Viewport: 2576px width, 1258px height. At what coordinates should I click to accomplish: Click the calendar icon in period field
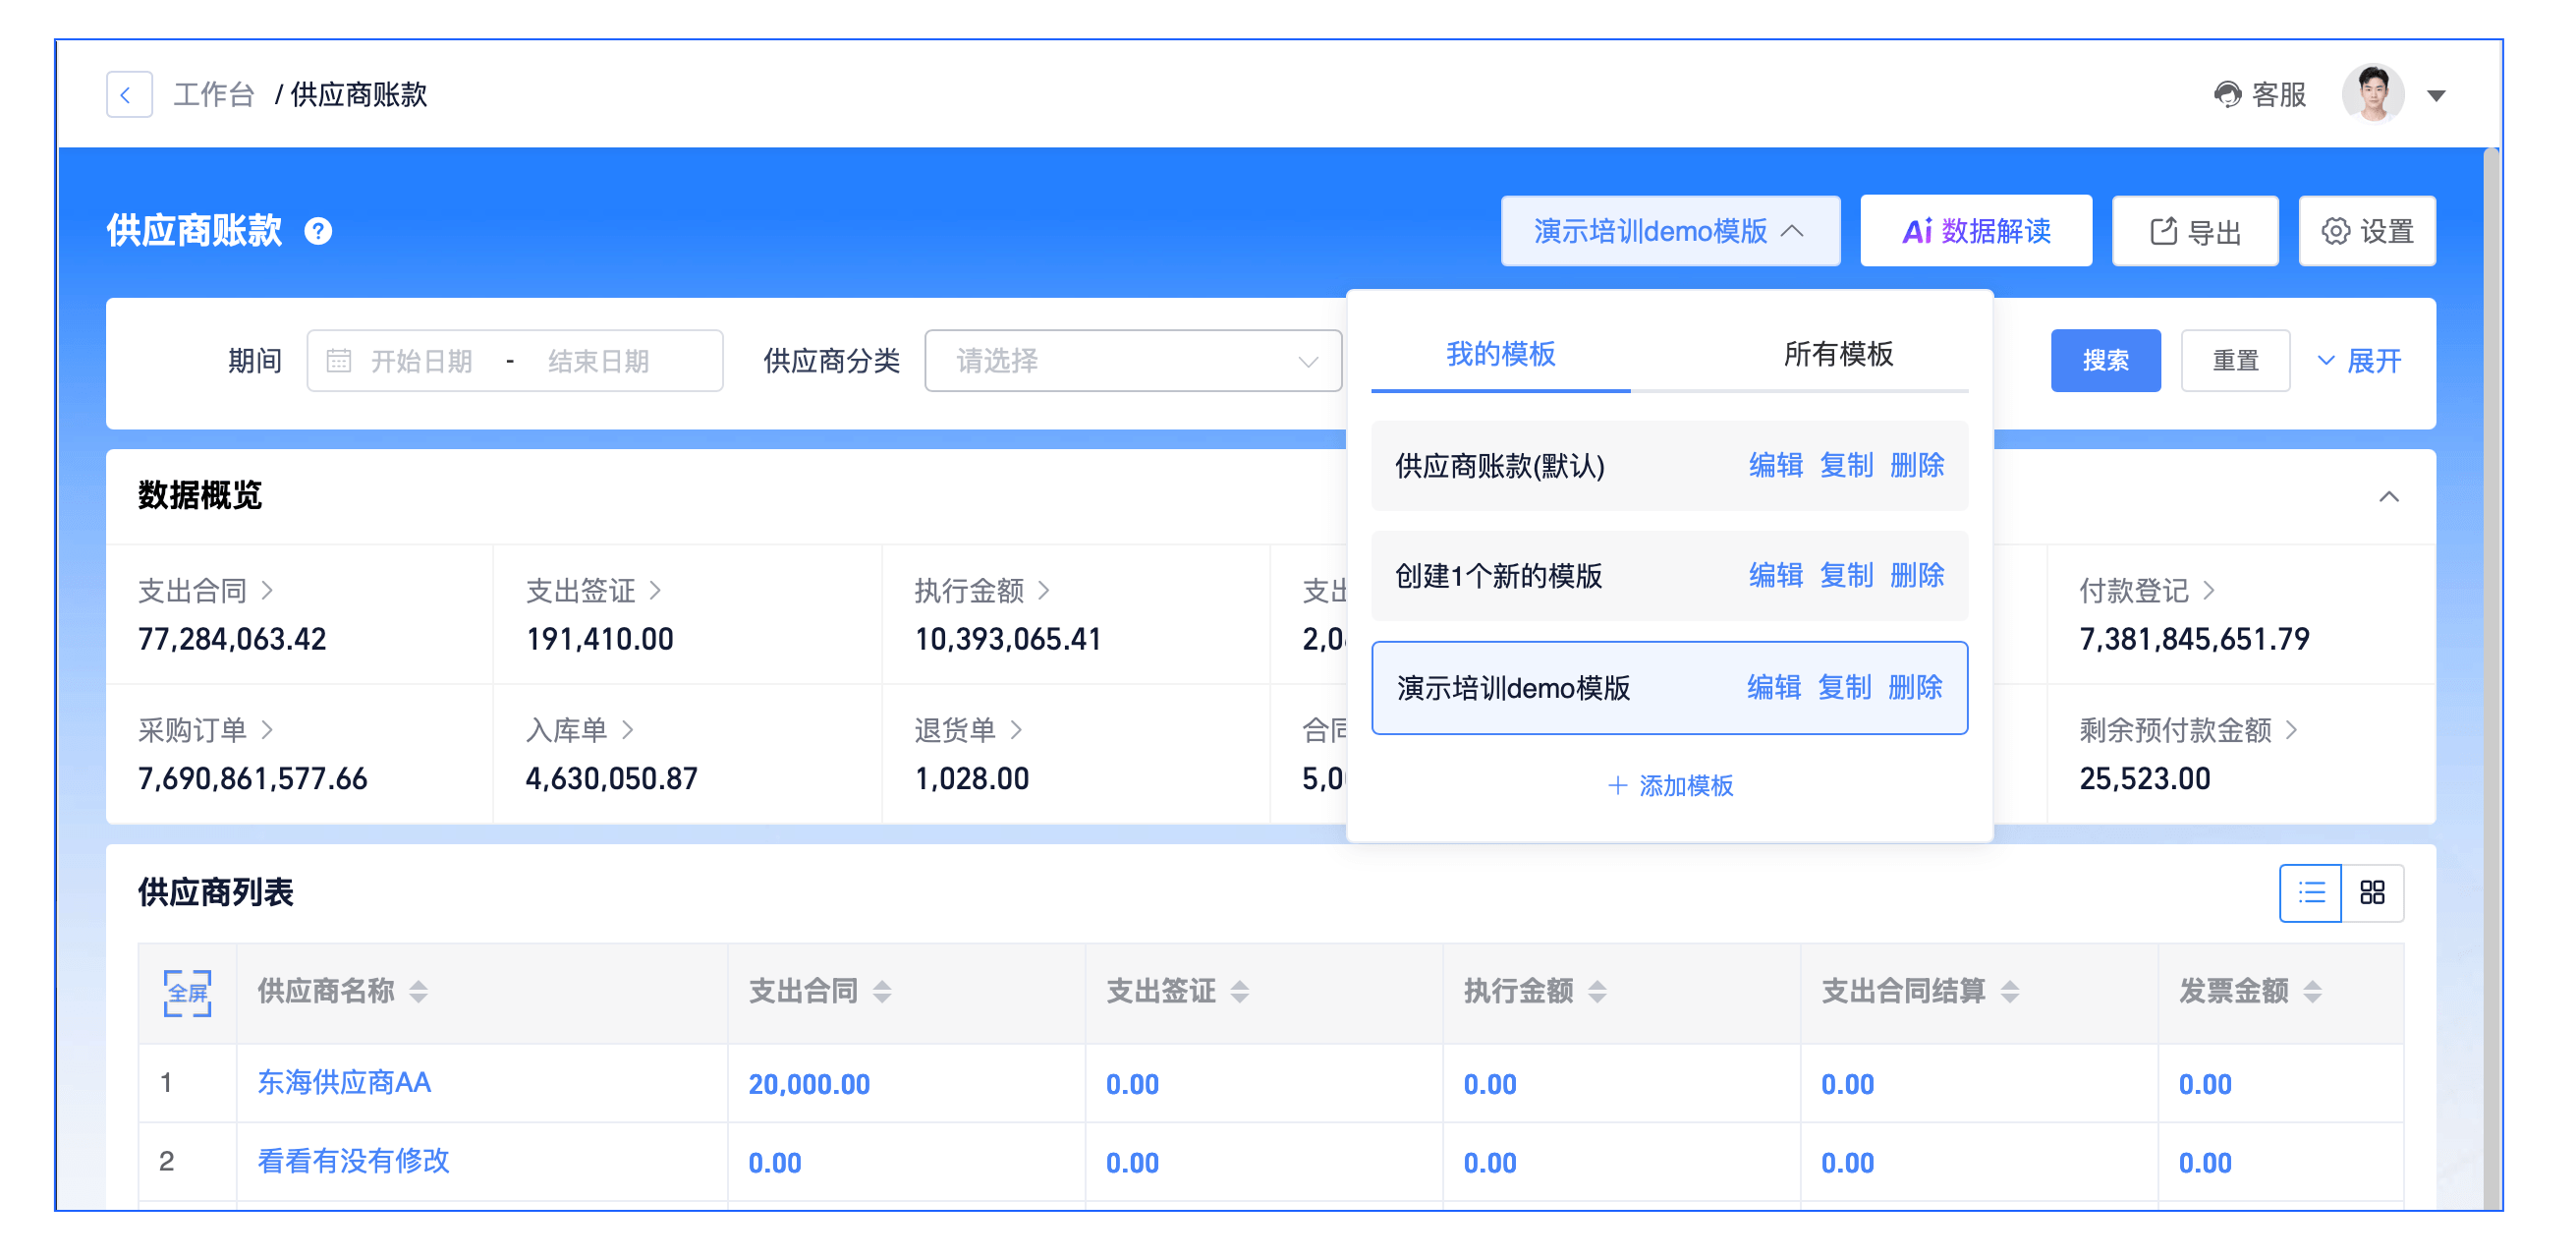(339, 361)
